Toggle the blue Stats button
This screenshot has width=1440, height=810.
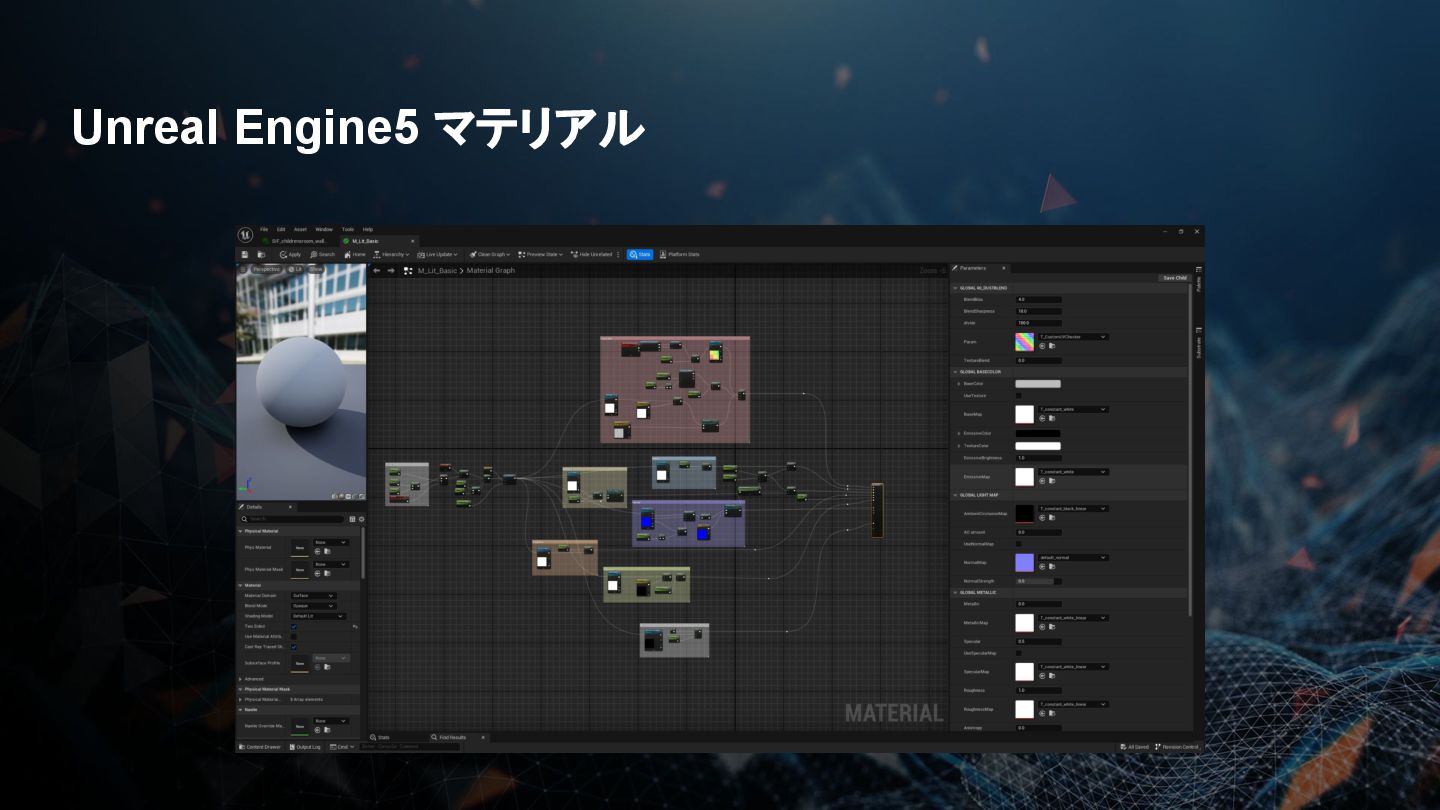640,254
